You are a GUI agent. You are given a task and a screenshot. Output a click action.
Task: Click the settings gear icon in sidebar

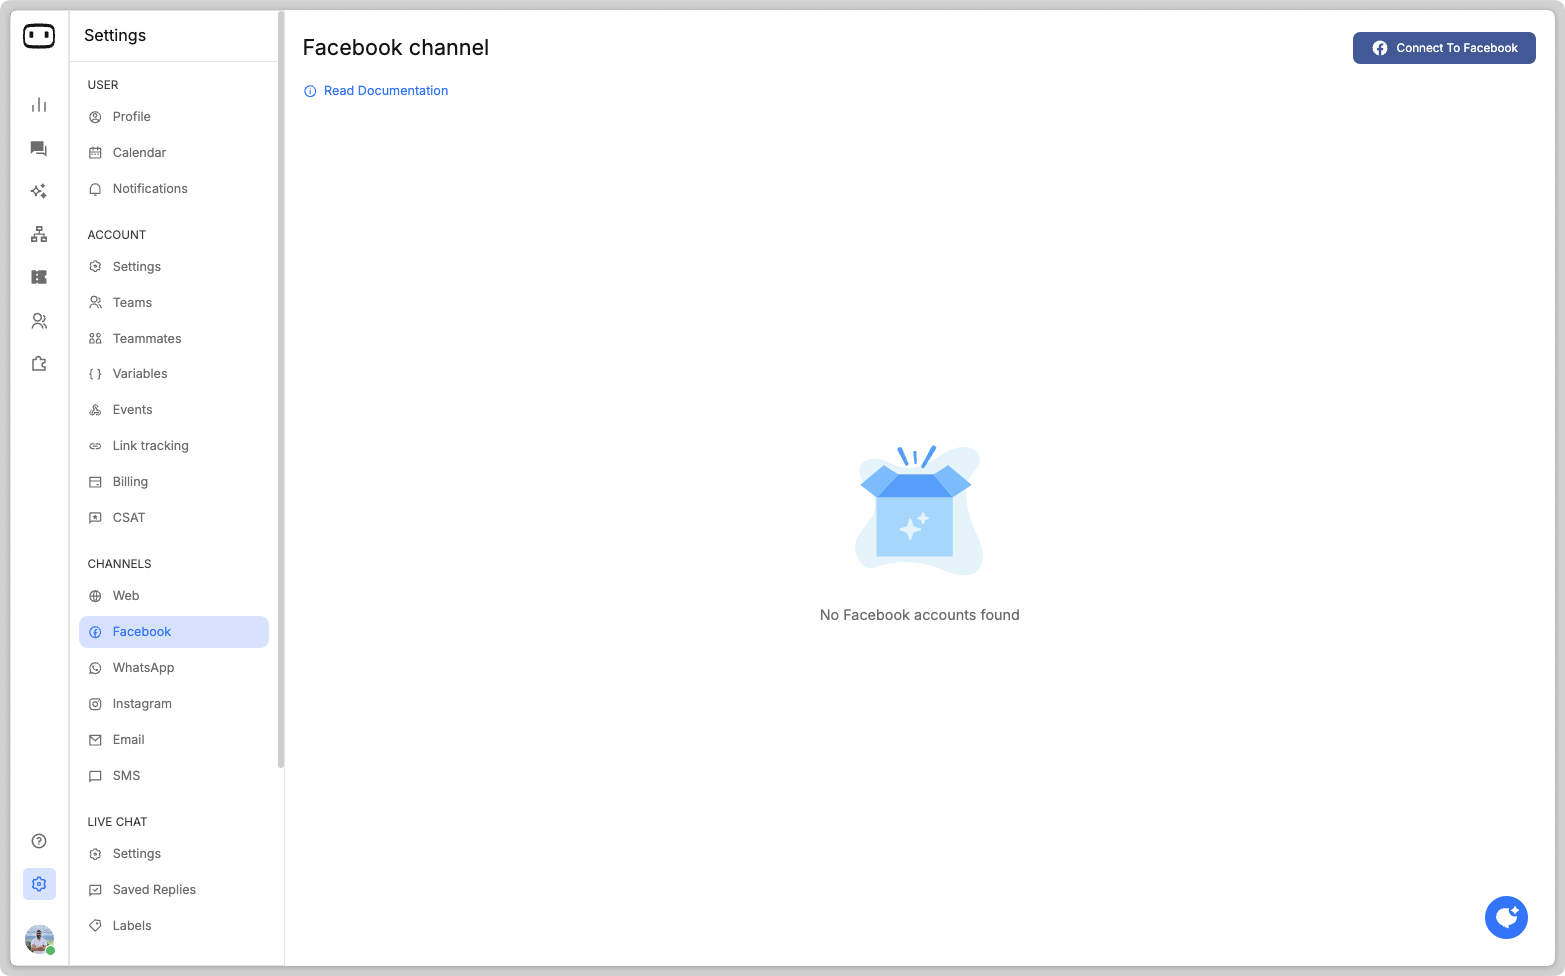(x=39, y=884)
